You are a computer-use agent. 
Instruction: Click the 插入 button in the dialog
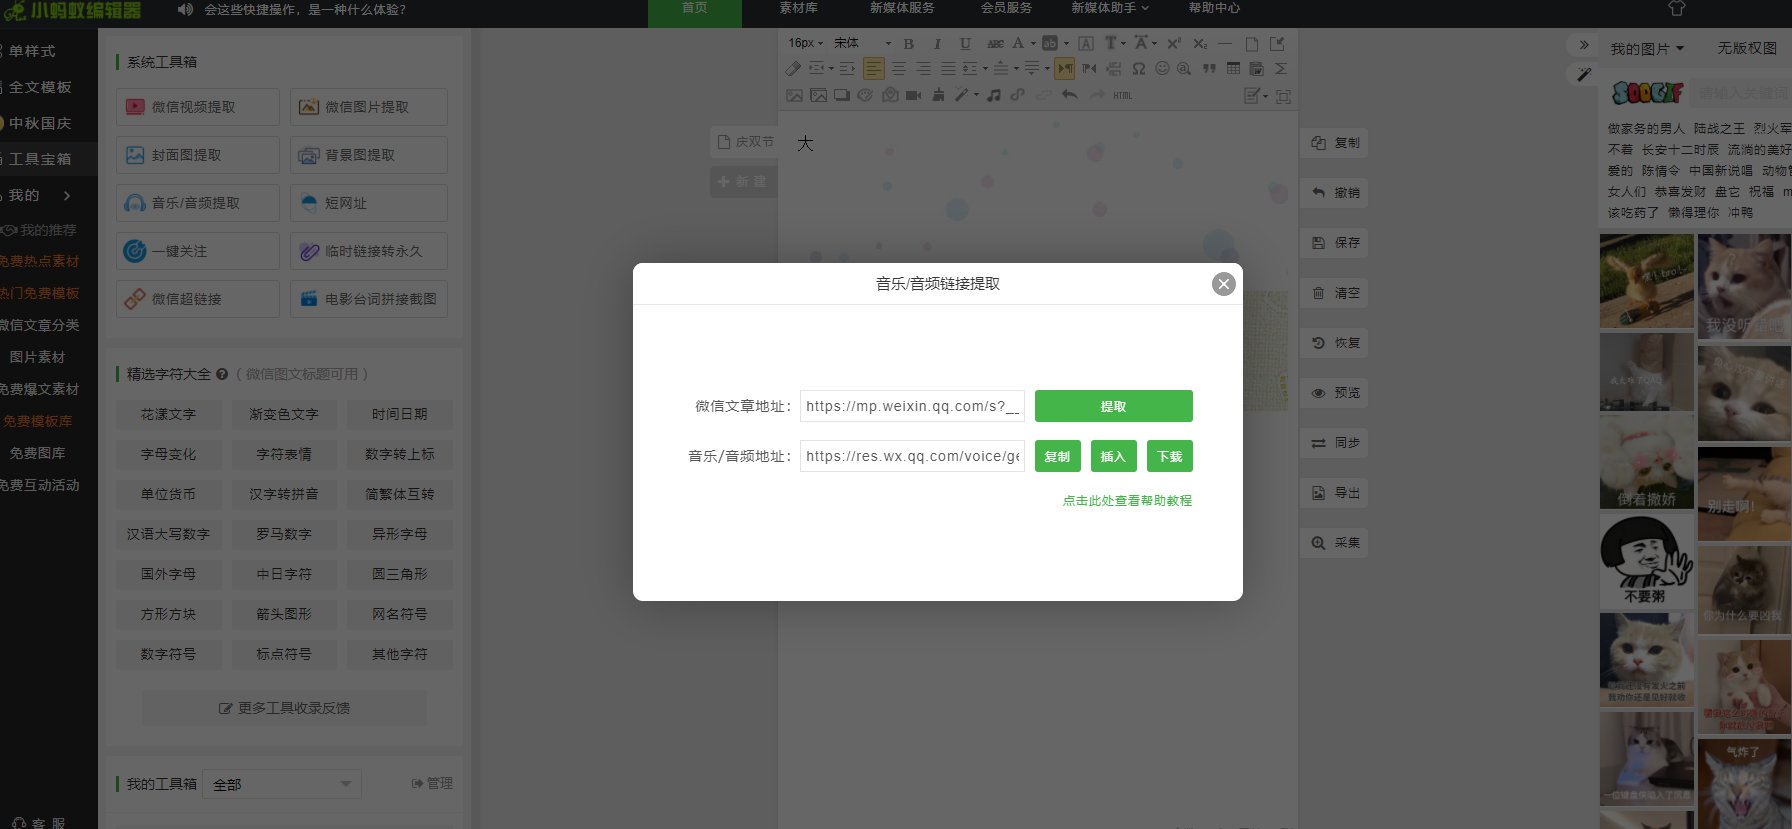tap(1113, 456)
